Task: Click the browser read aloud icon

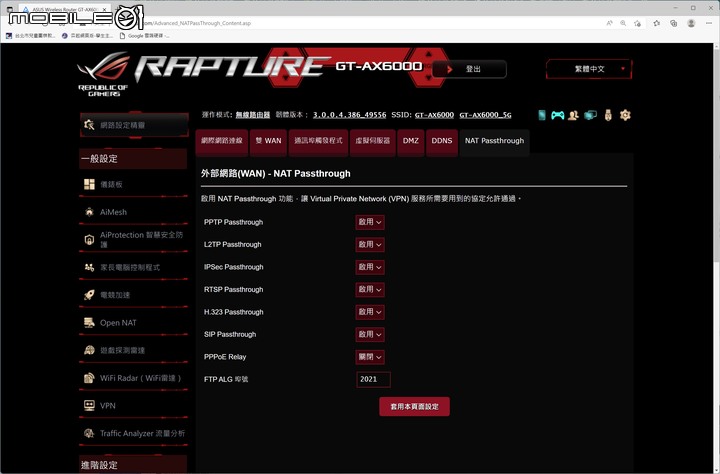Action: (x=609, y=23)
